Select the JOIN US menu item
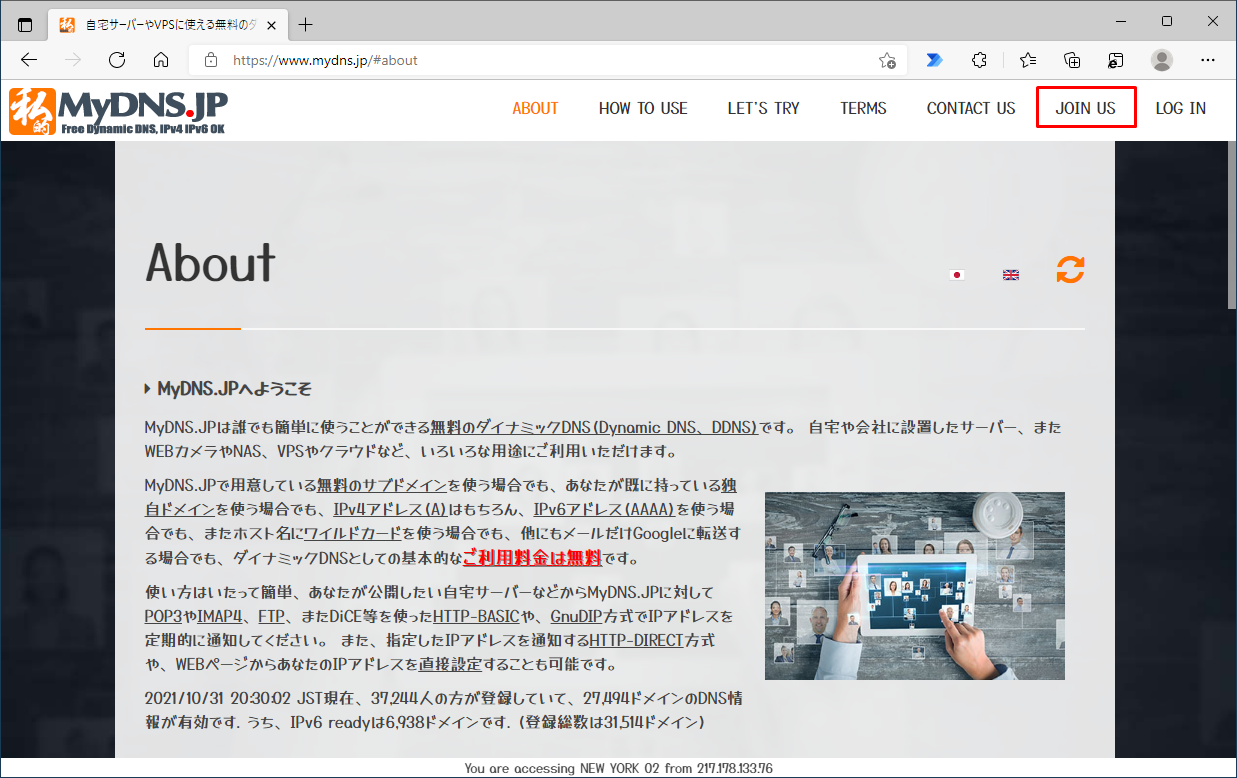Screen dimensions: 1237x778 [1085, 108]
